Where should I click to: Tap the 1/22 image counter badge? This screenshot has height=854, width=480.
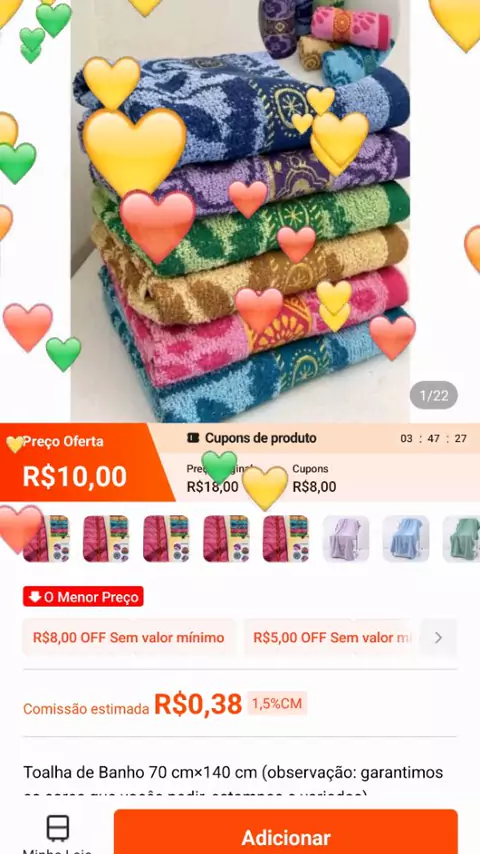(x=434, y=395)
